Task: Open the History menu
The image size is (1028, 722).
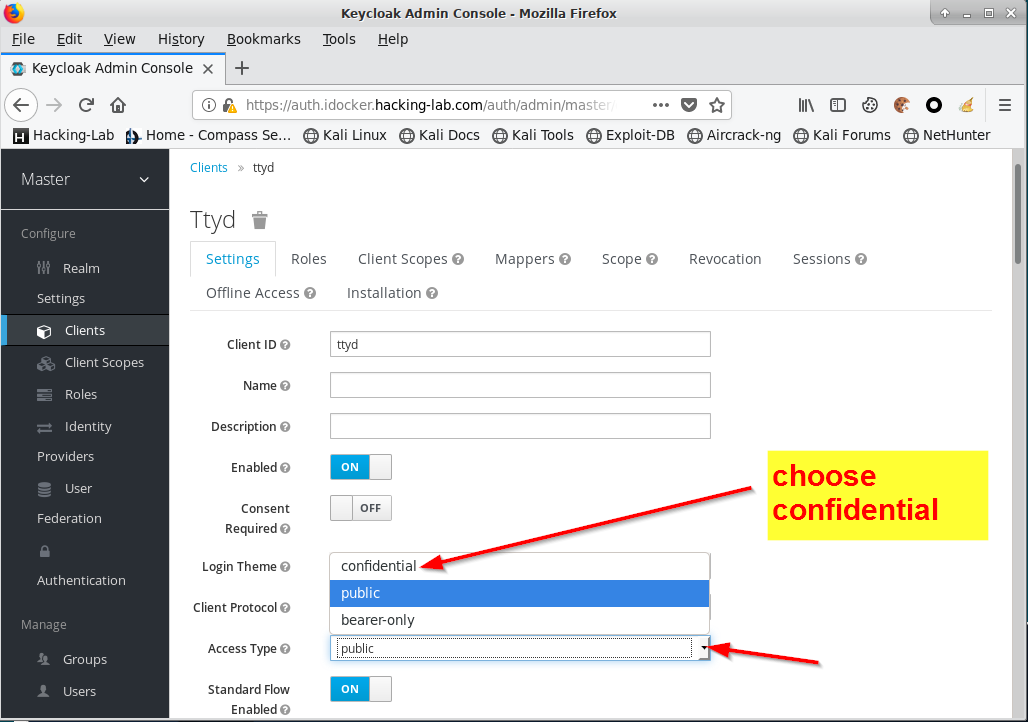Action: pyautogui.click(x=181, y=39)
